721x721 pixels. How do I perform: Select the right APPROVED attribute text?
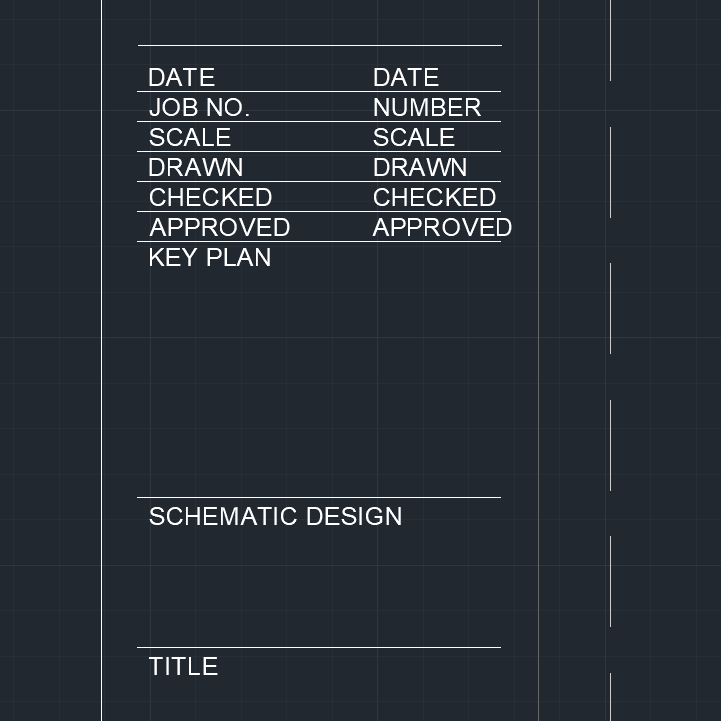tap(442, 227)
